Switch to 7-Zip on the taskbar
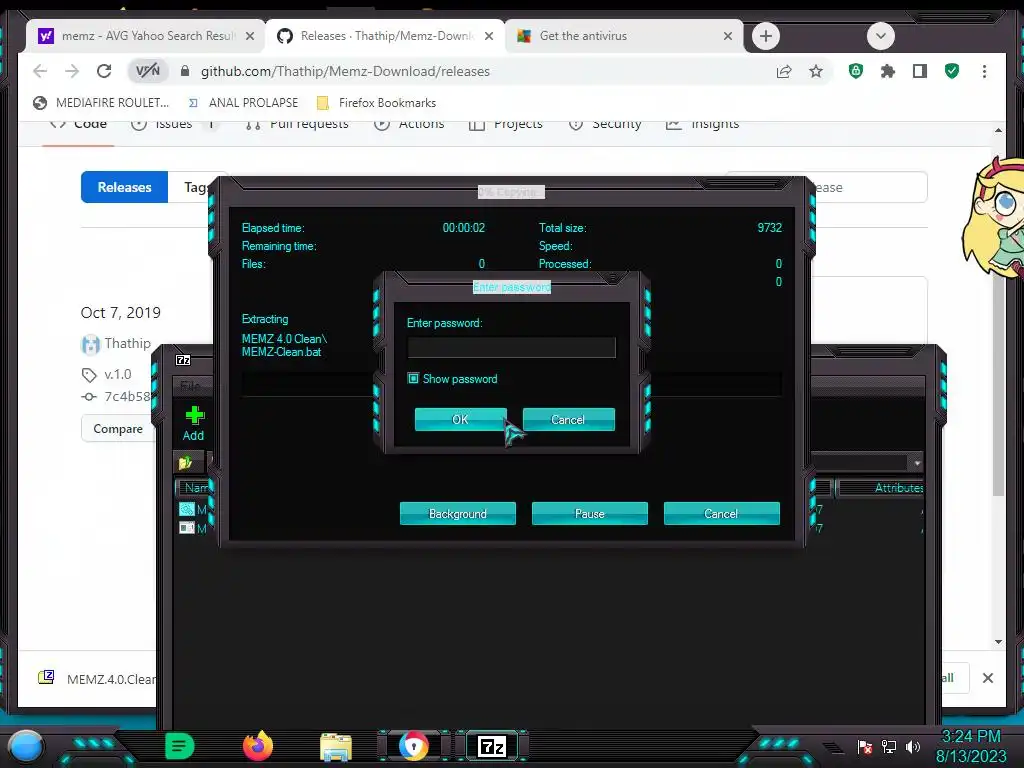This screenshot has width=1024, height=768. [492, 746]
